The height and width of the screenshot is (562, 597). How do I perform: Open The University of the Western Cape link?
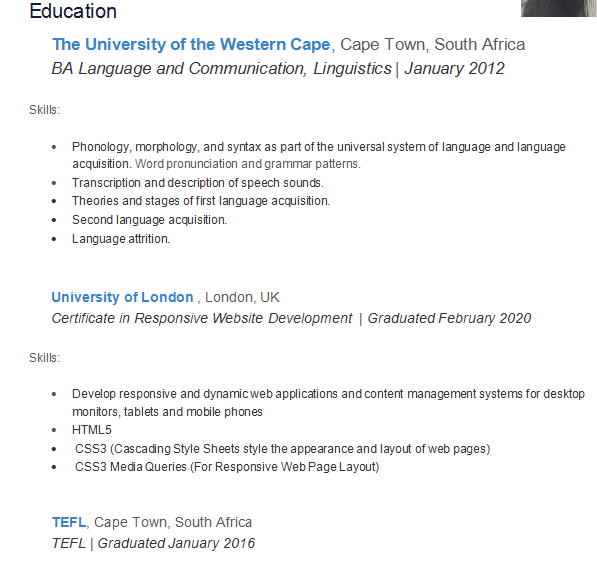tap(191, 45)
